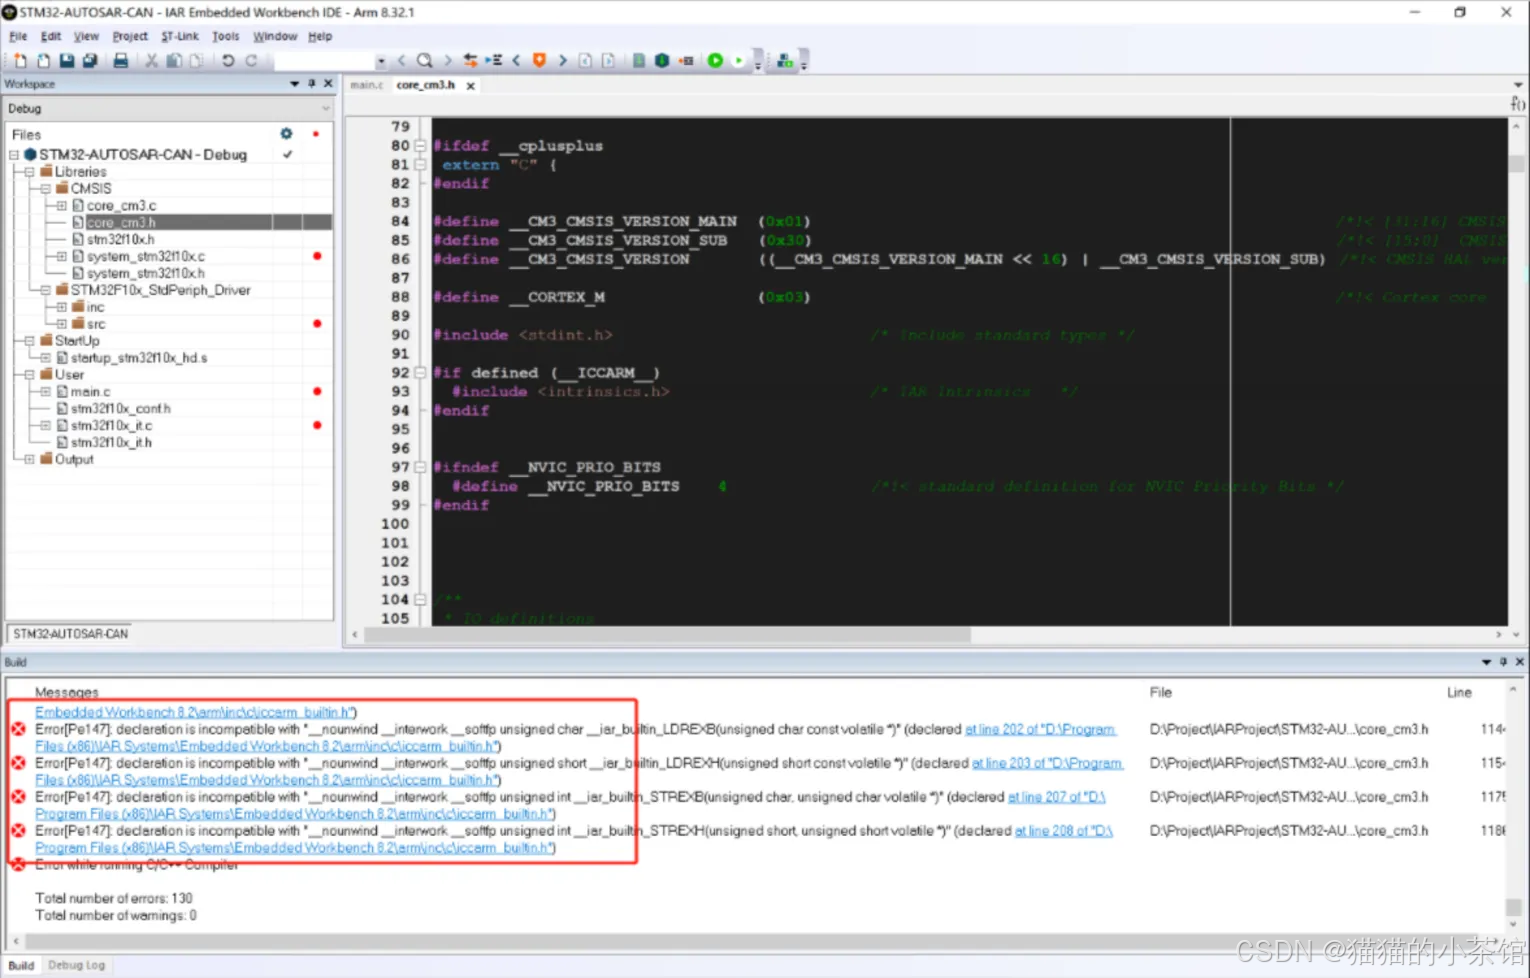
Task: Jump to next bookmark arrow
Action: (x=562, y=61)
